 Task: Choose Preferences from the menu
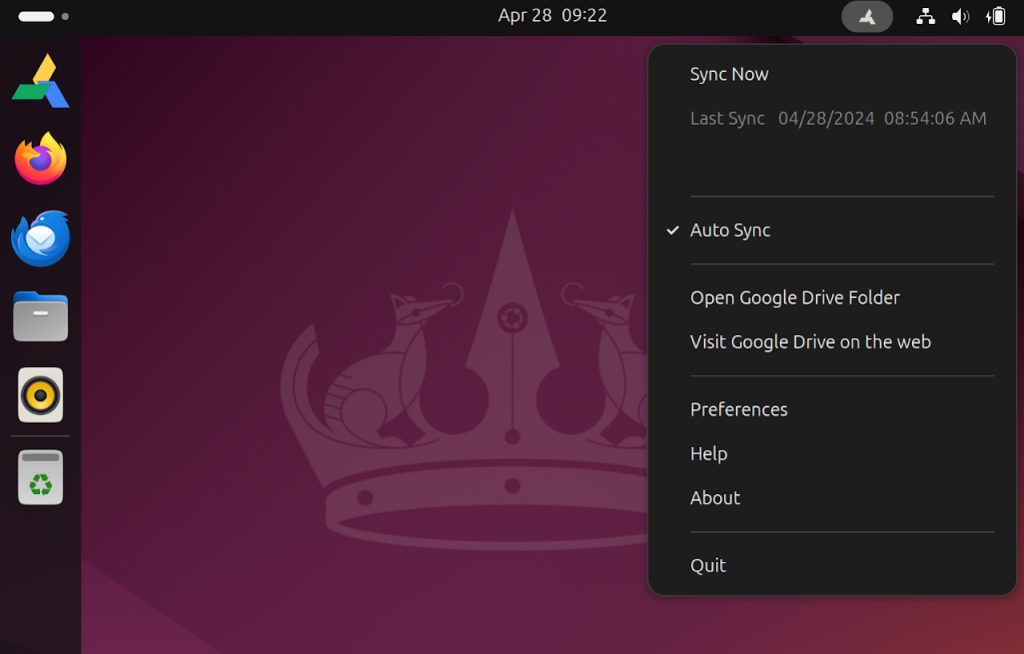tap(738, 409)
